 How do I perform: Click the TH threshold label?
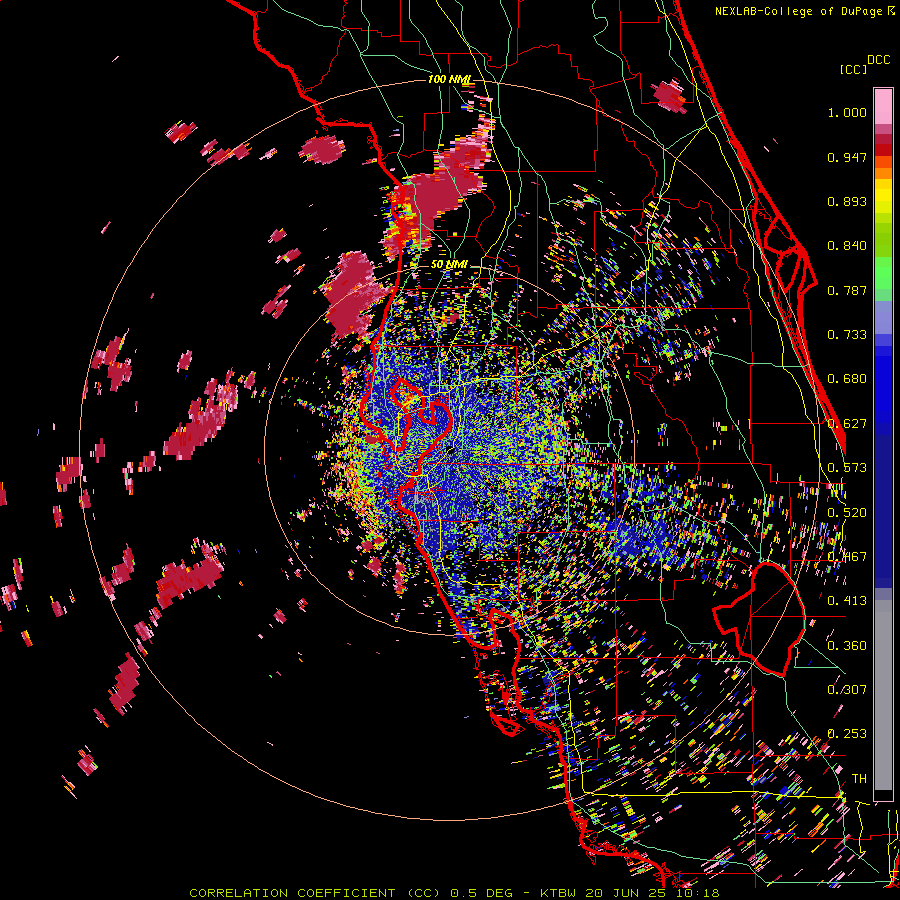point(859,779)
